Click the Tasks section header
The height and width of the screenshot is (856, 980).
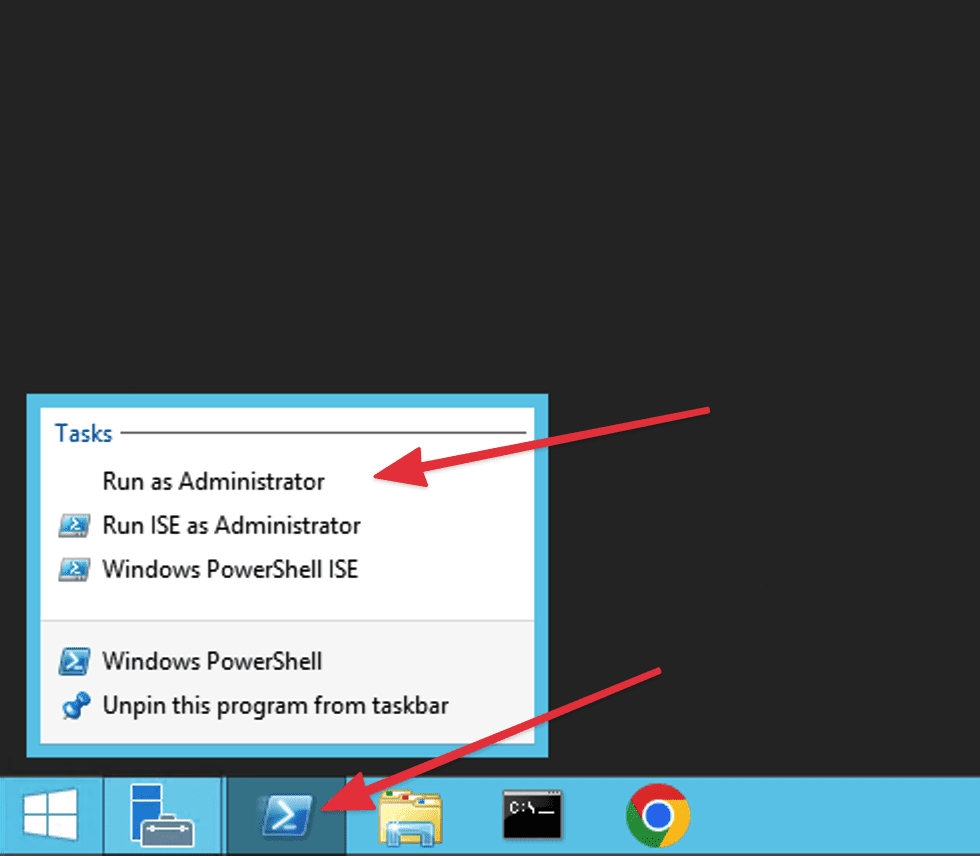(83, 433)
